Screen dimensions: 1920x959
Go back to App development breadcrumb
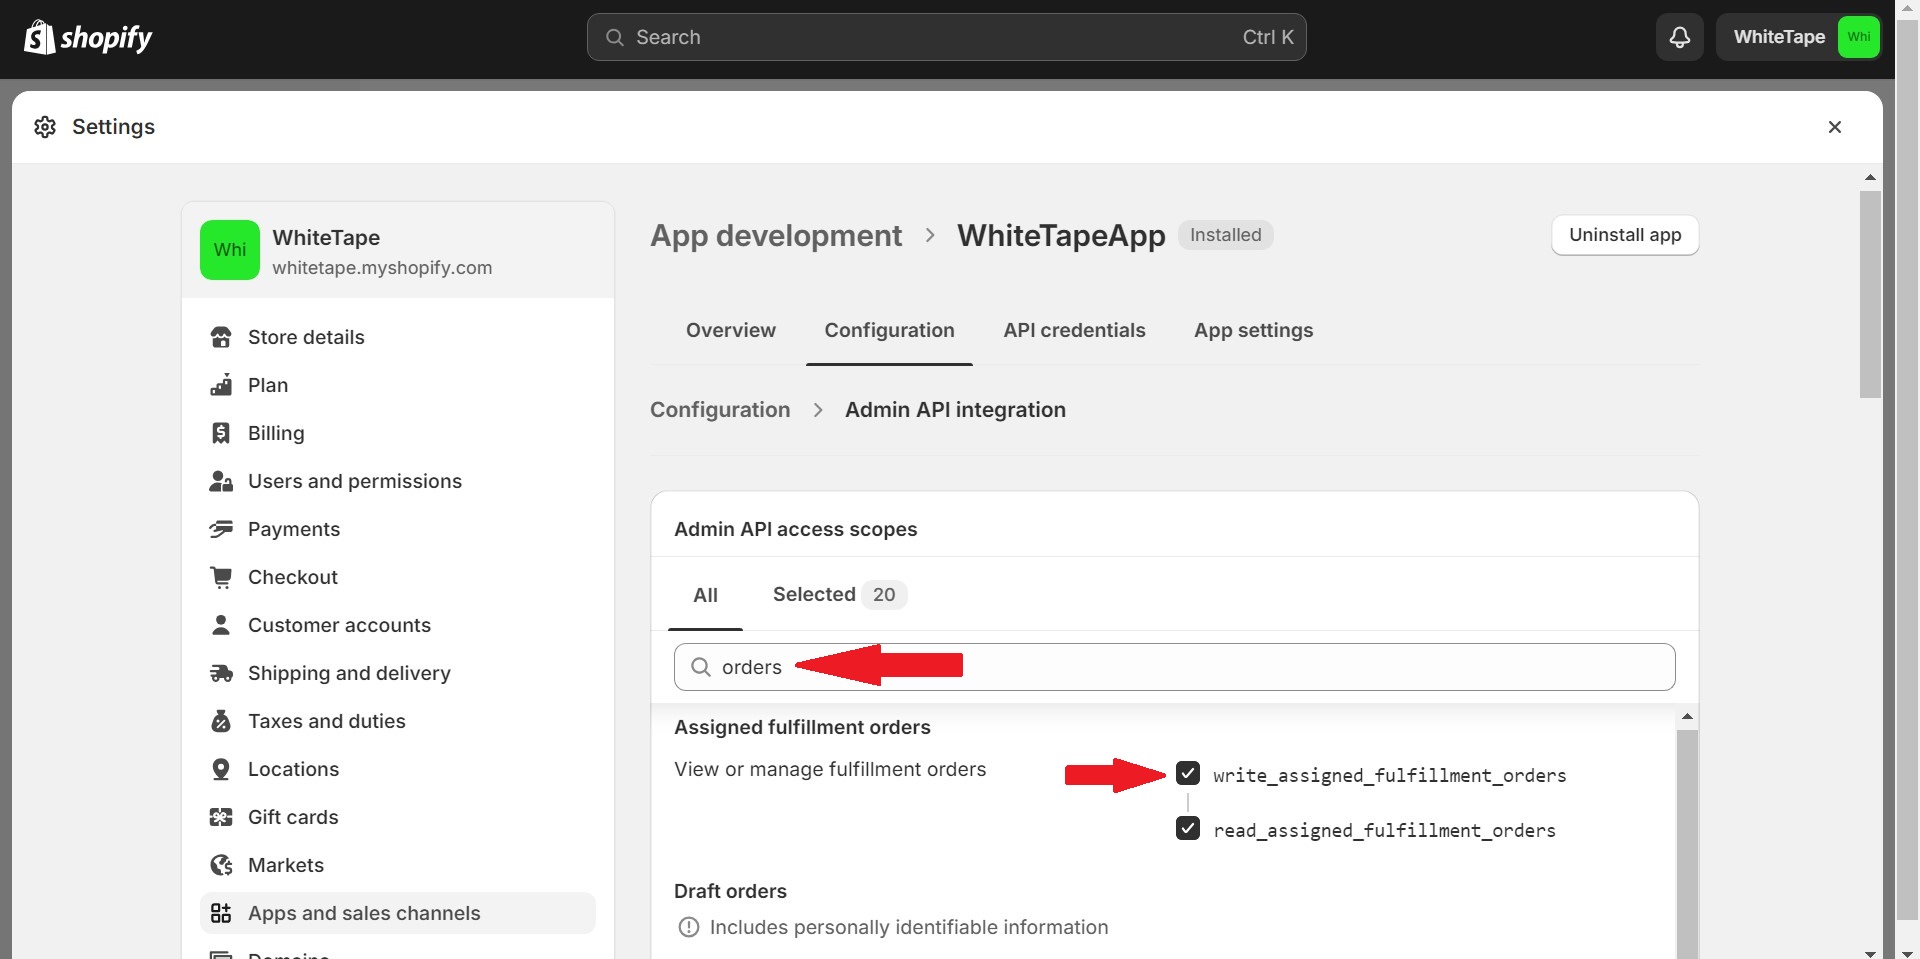pos(776,235)
